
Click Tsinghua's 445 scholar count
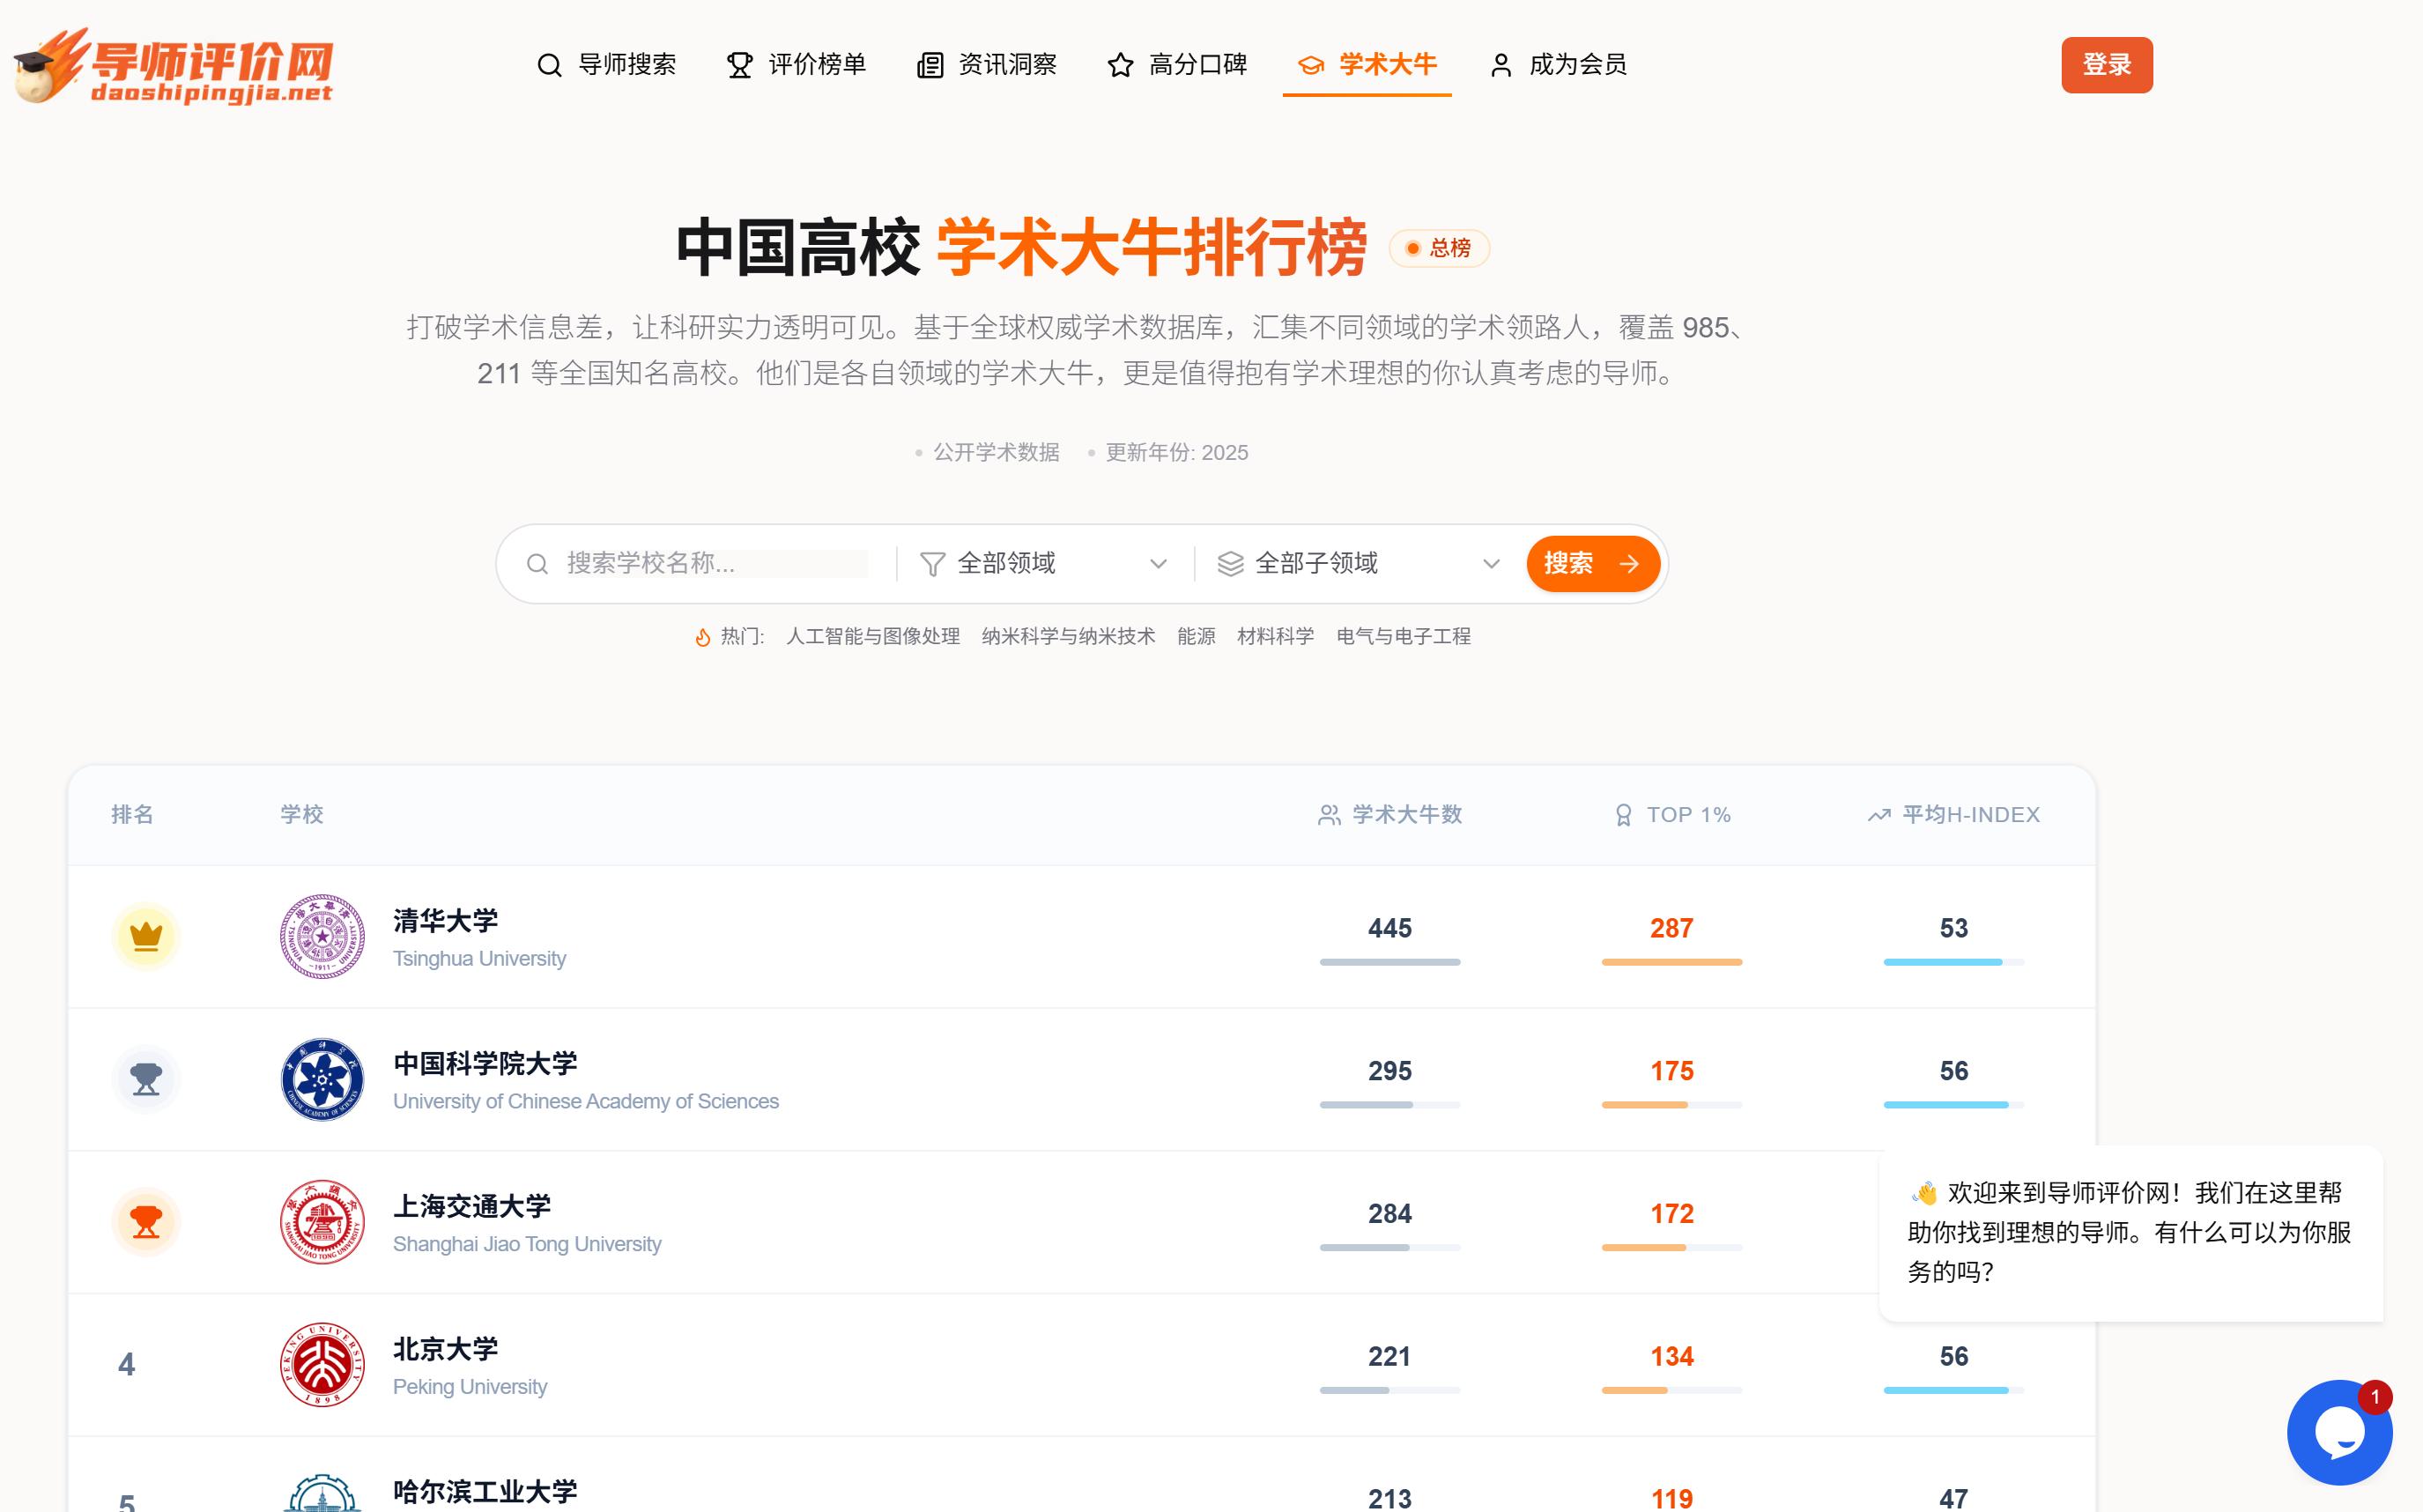1390,928
